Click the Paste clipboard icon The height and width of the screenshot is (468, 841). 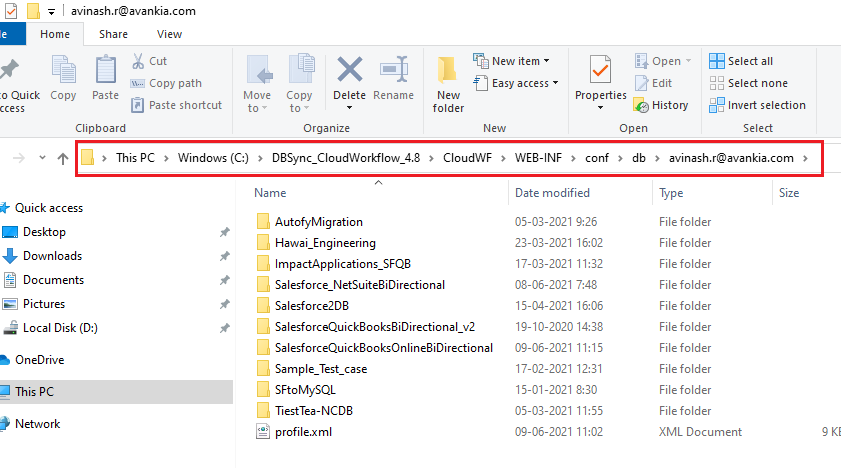[x=105, y=72]
